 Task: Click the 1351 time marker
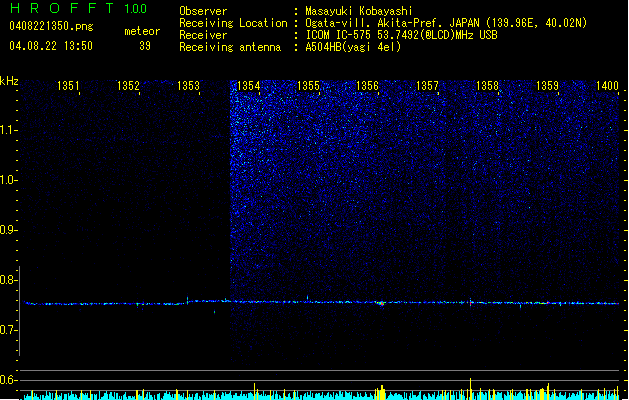click(68, 85)
